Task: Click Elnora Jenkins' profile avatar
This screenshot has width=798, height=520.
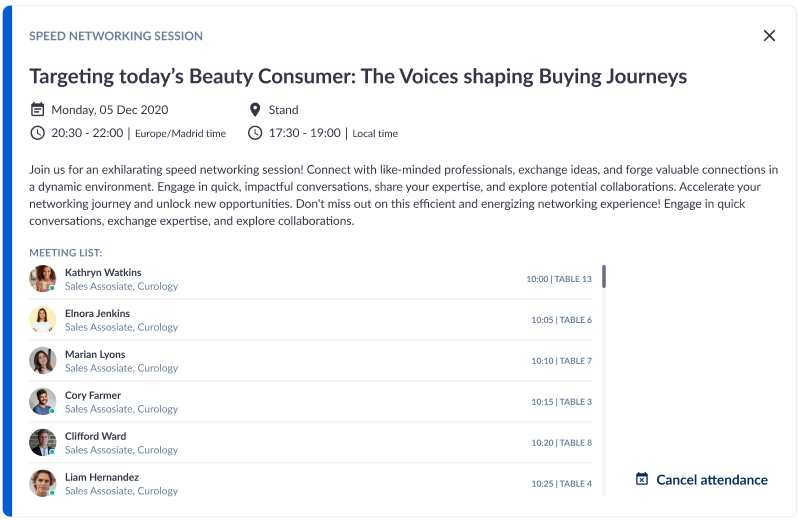Action: click(x=43, y=320)
